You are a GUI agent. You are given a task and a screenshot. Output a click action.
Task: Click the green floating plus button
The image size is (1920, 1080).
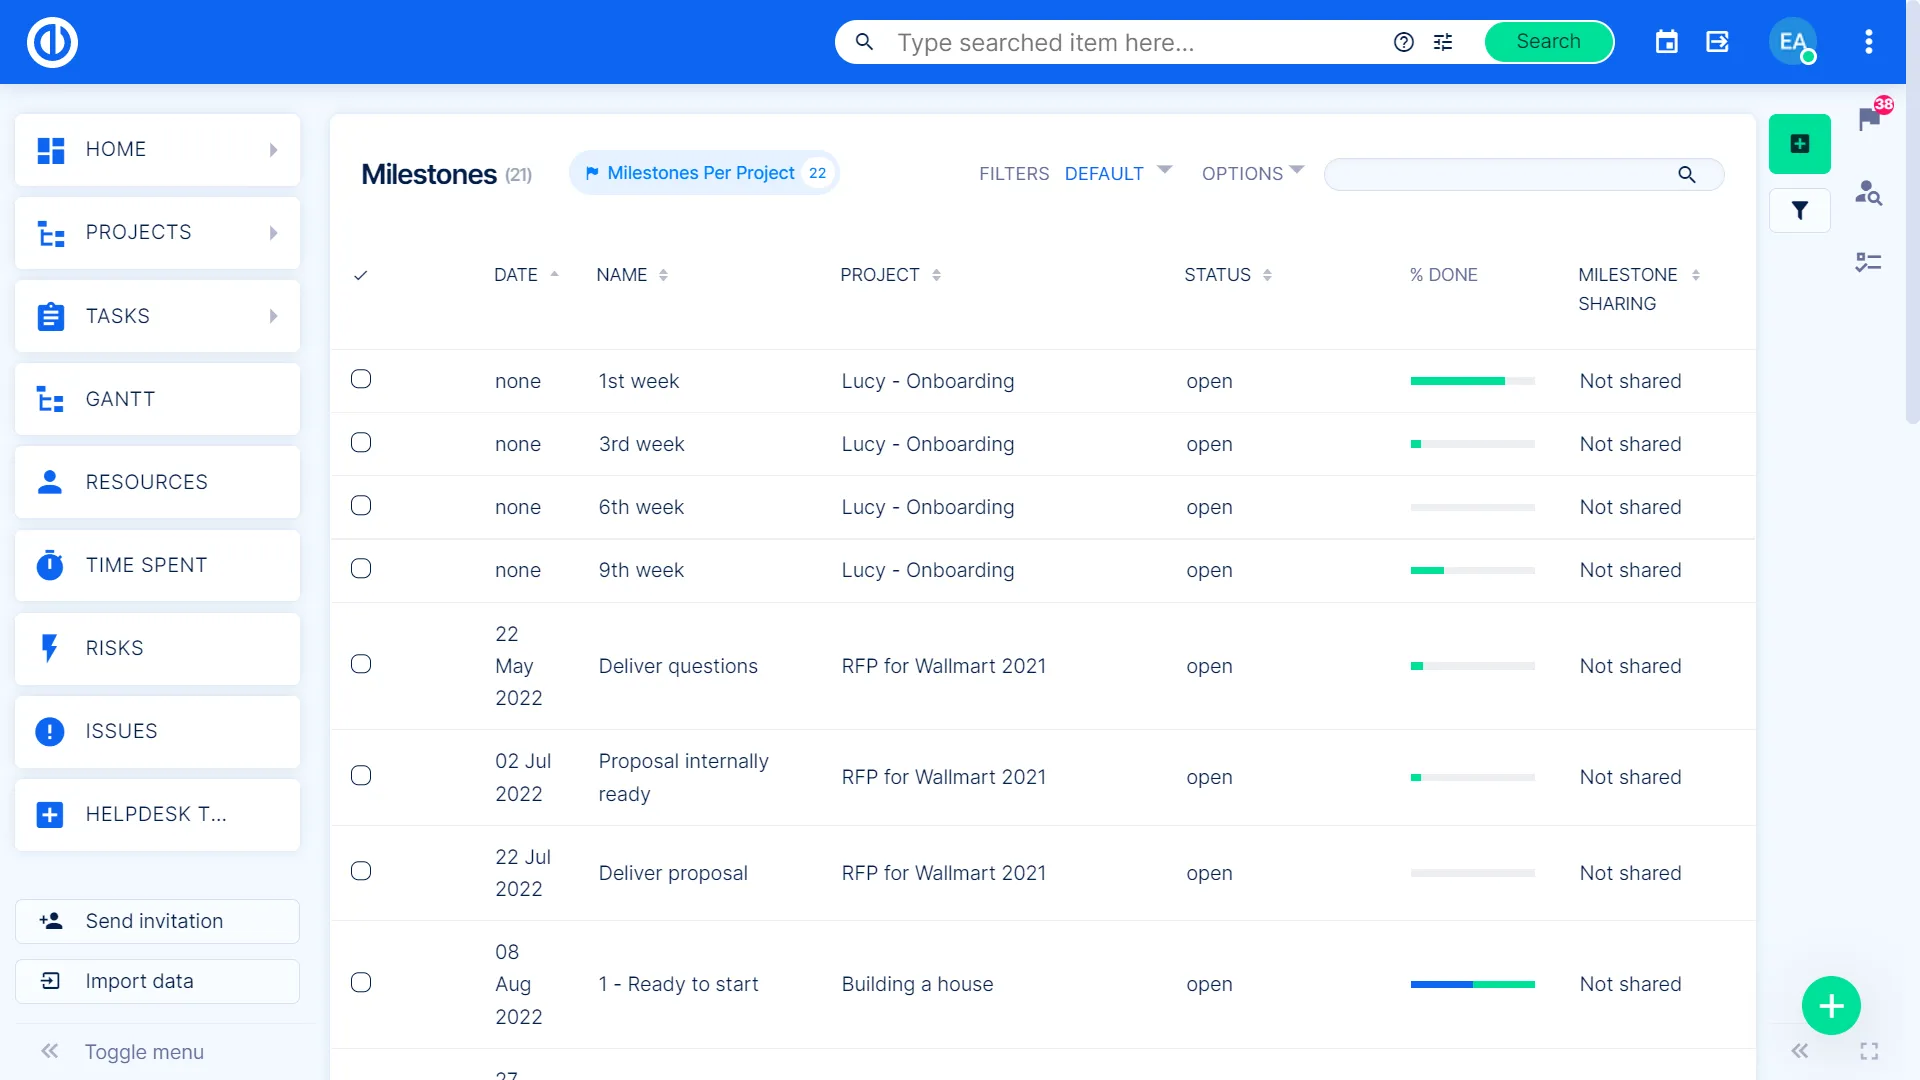tap(1830, 1005)
